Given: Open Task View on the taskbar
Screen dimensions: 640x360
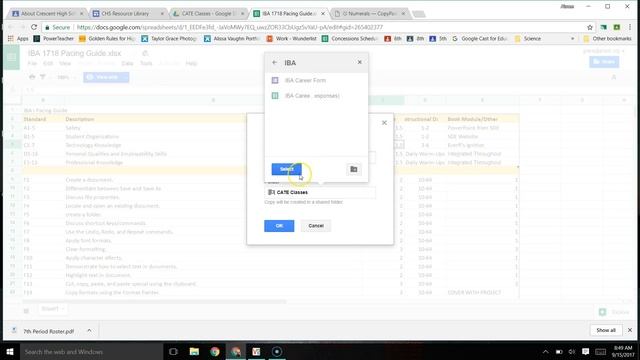Looking at the screenshot, I should click(173, 351).
